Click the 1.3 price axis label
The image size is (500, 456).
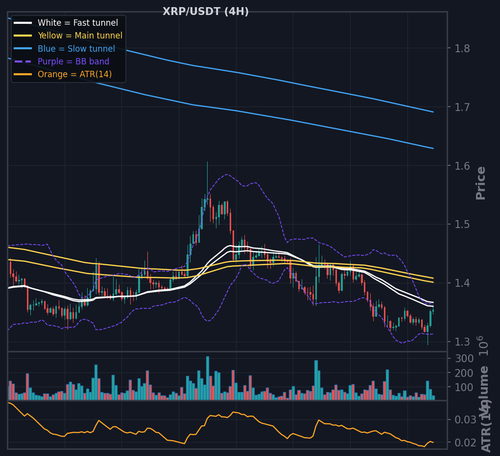462,342
